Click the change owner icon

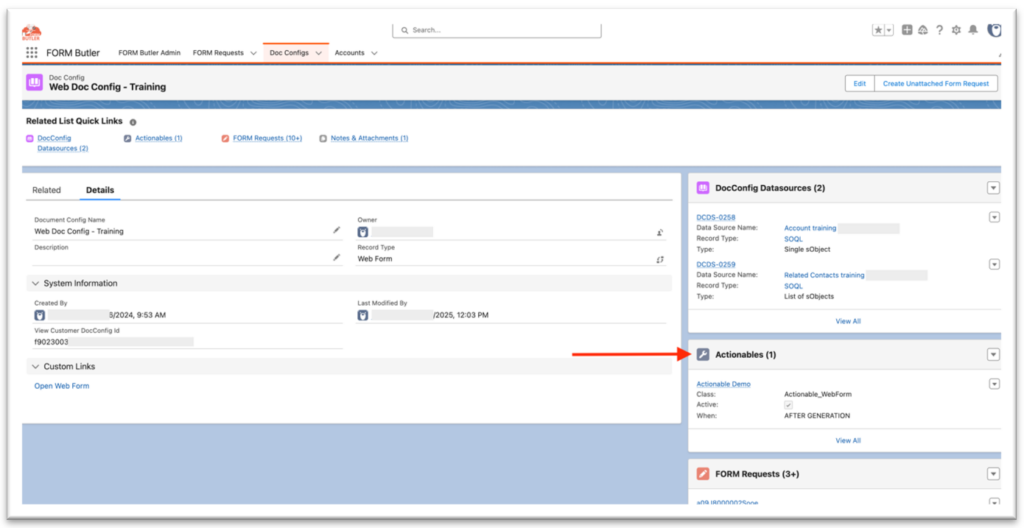click(660, 232)
